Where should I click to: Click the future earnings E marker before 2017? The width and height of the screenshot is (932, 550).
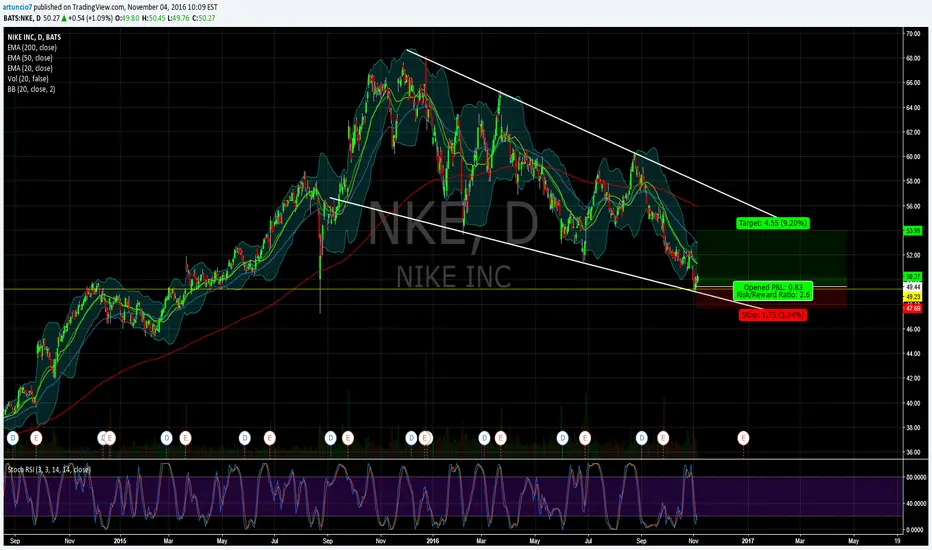point(743,438)
